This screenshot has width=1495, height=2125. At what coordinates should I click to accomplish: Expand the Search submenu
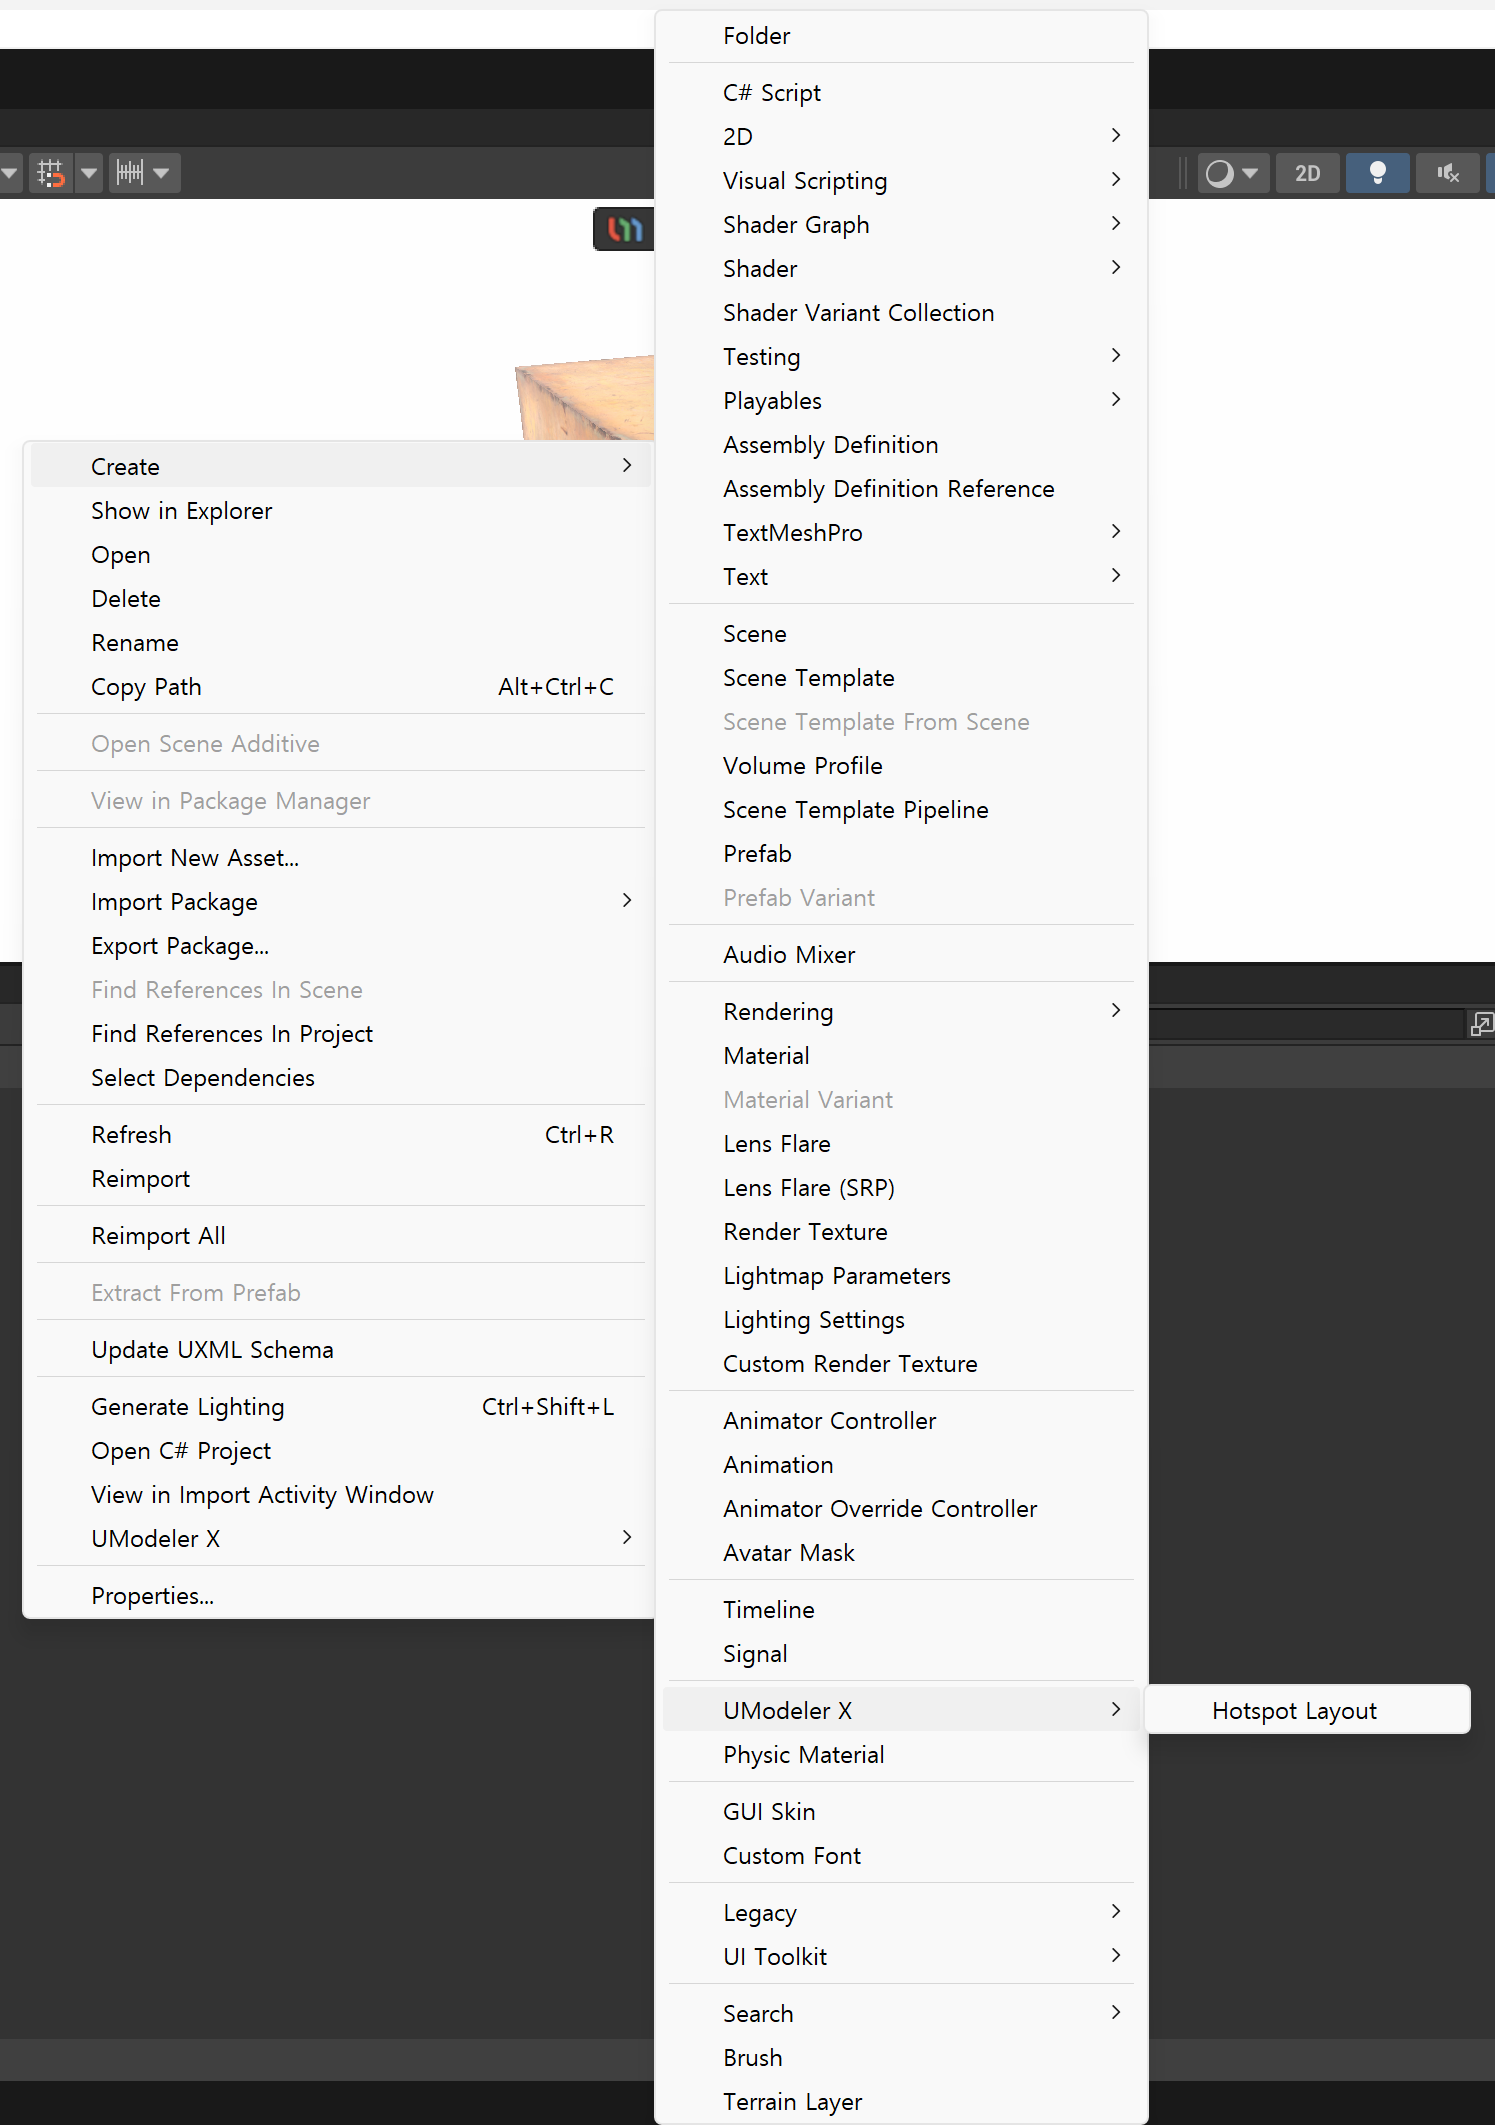pos(901,2014)
